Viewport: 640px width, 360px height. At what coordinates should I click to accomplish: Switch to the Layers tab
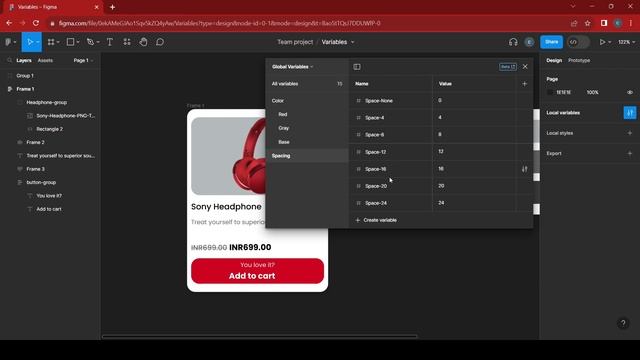tap(24, 60)
